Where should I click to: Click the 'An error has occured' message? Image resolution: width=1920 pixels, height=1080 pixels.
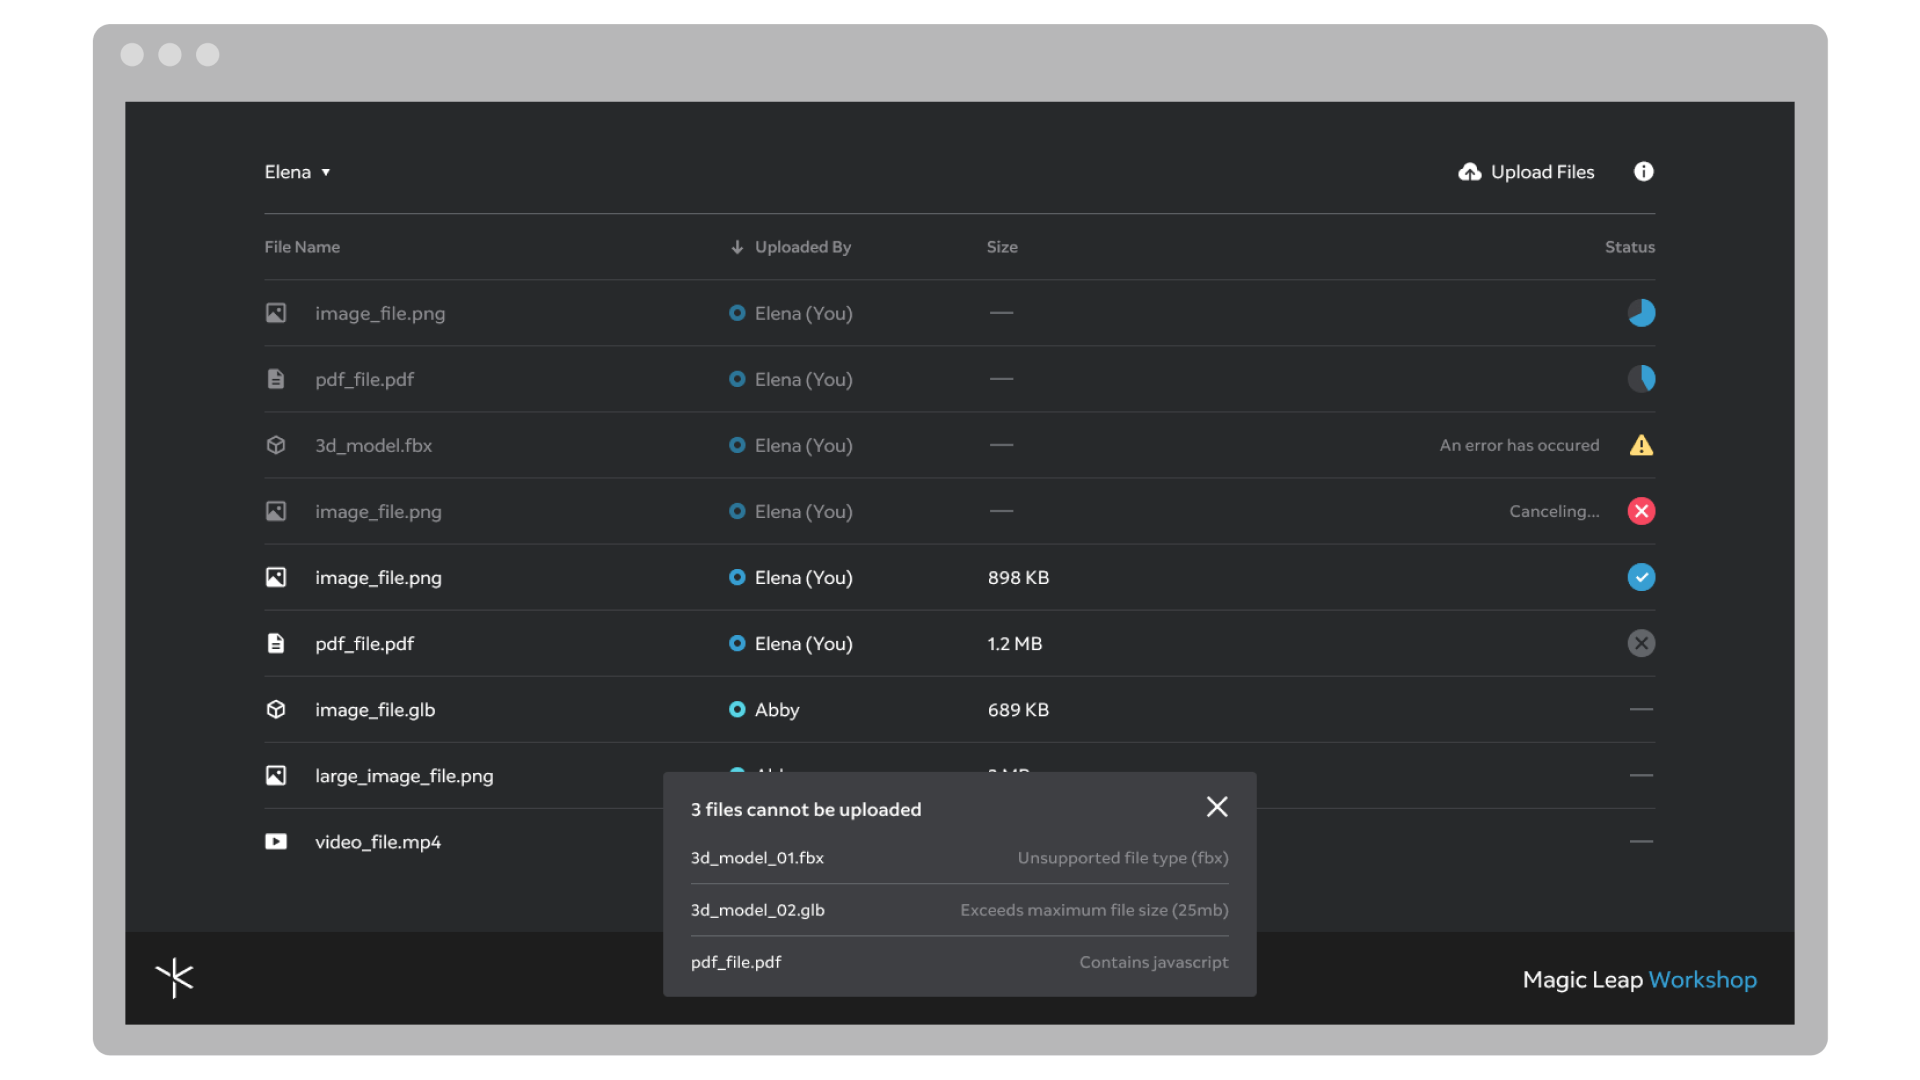click(1519, 445)
